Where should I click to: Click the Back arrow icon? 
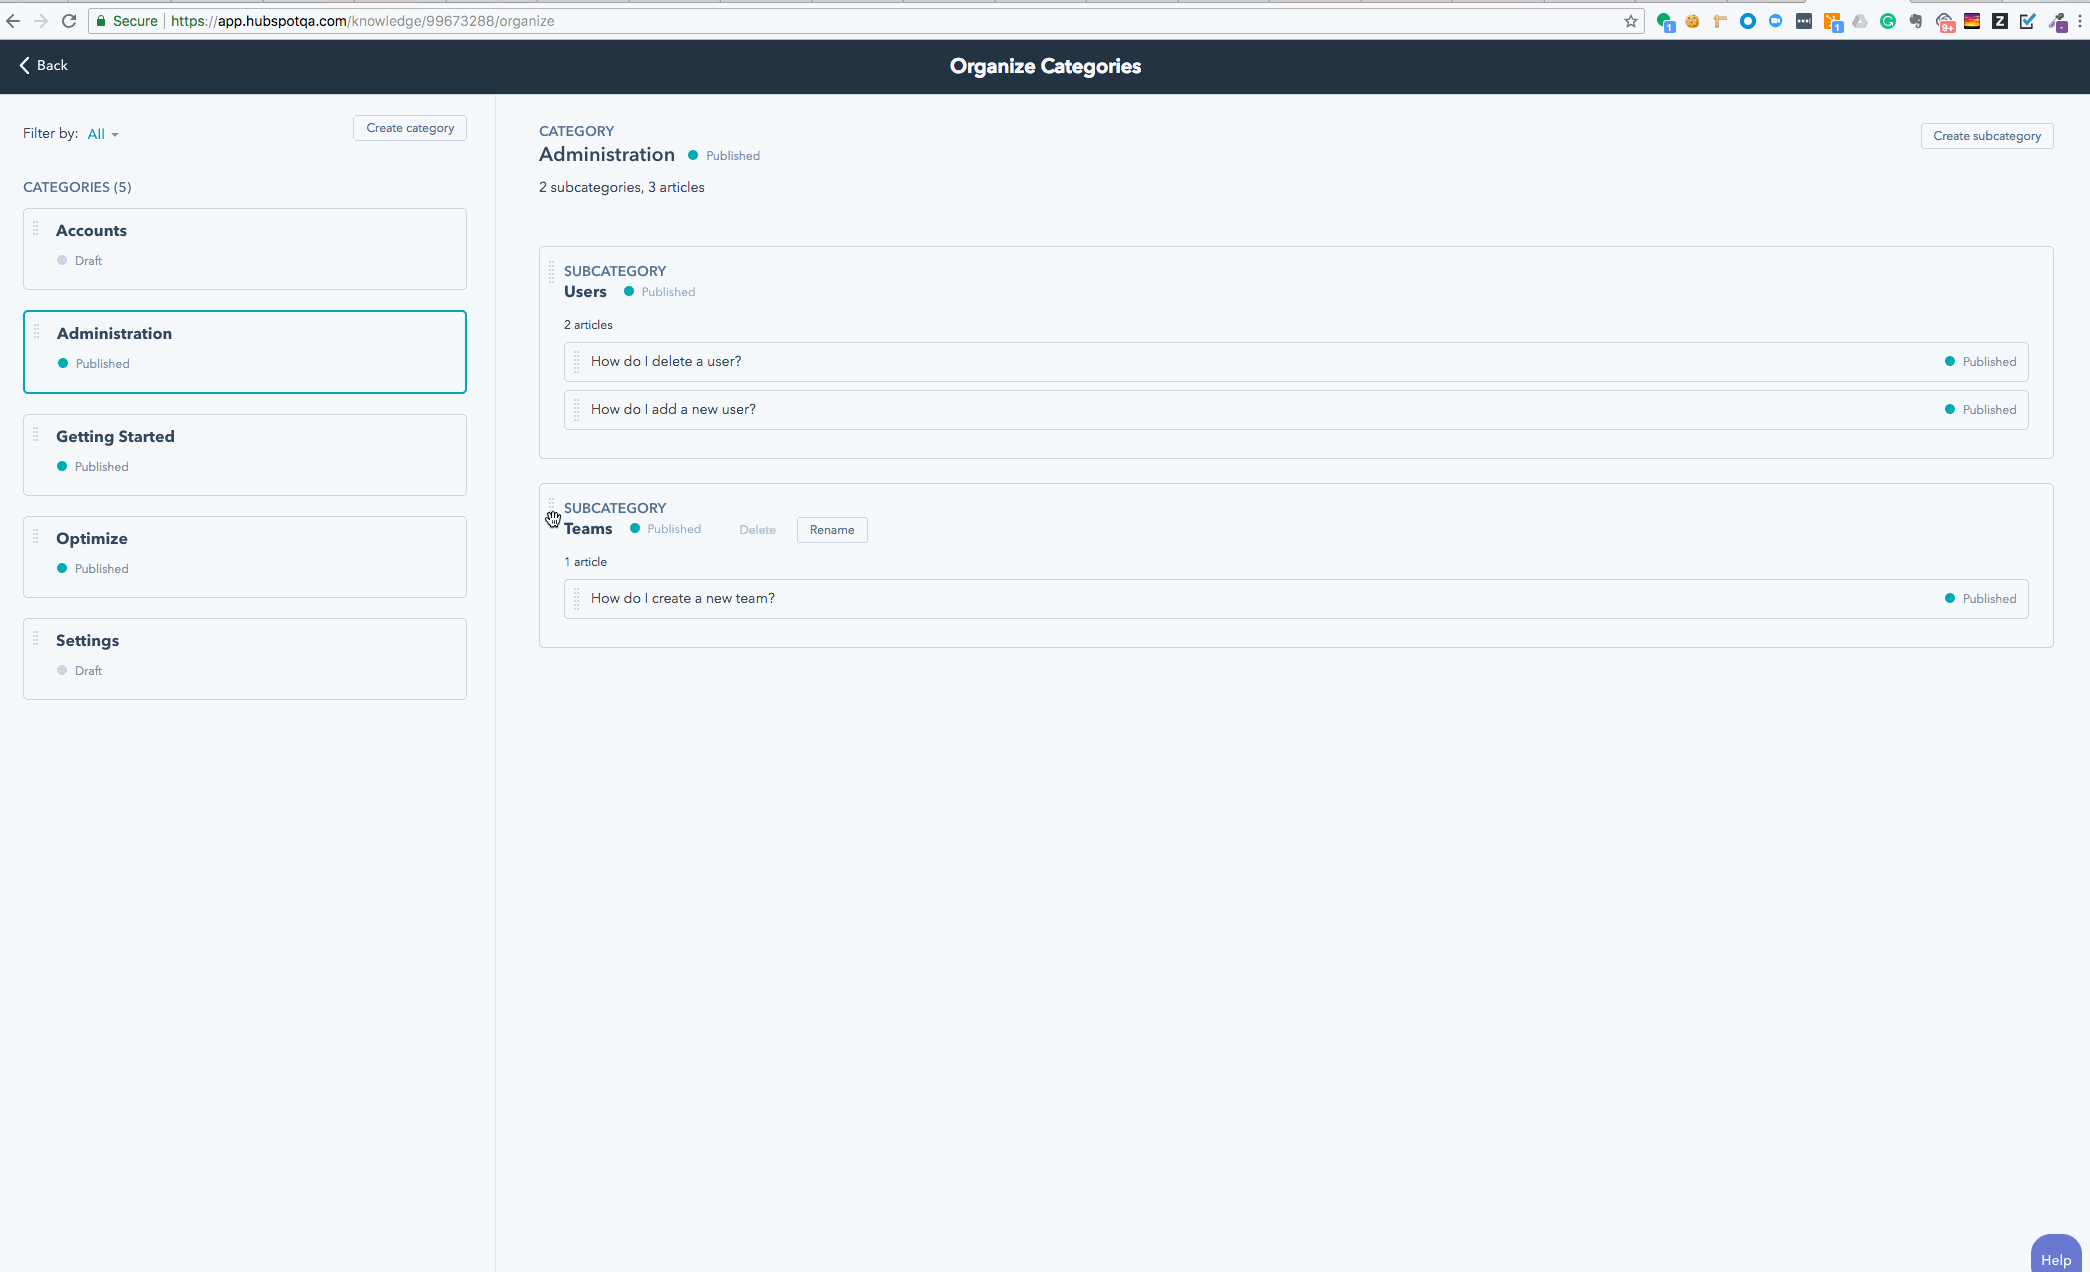[25, 65]
